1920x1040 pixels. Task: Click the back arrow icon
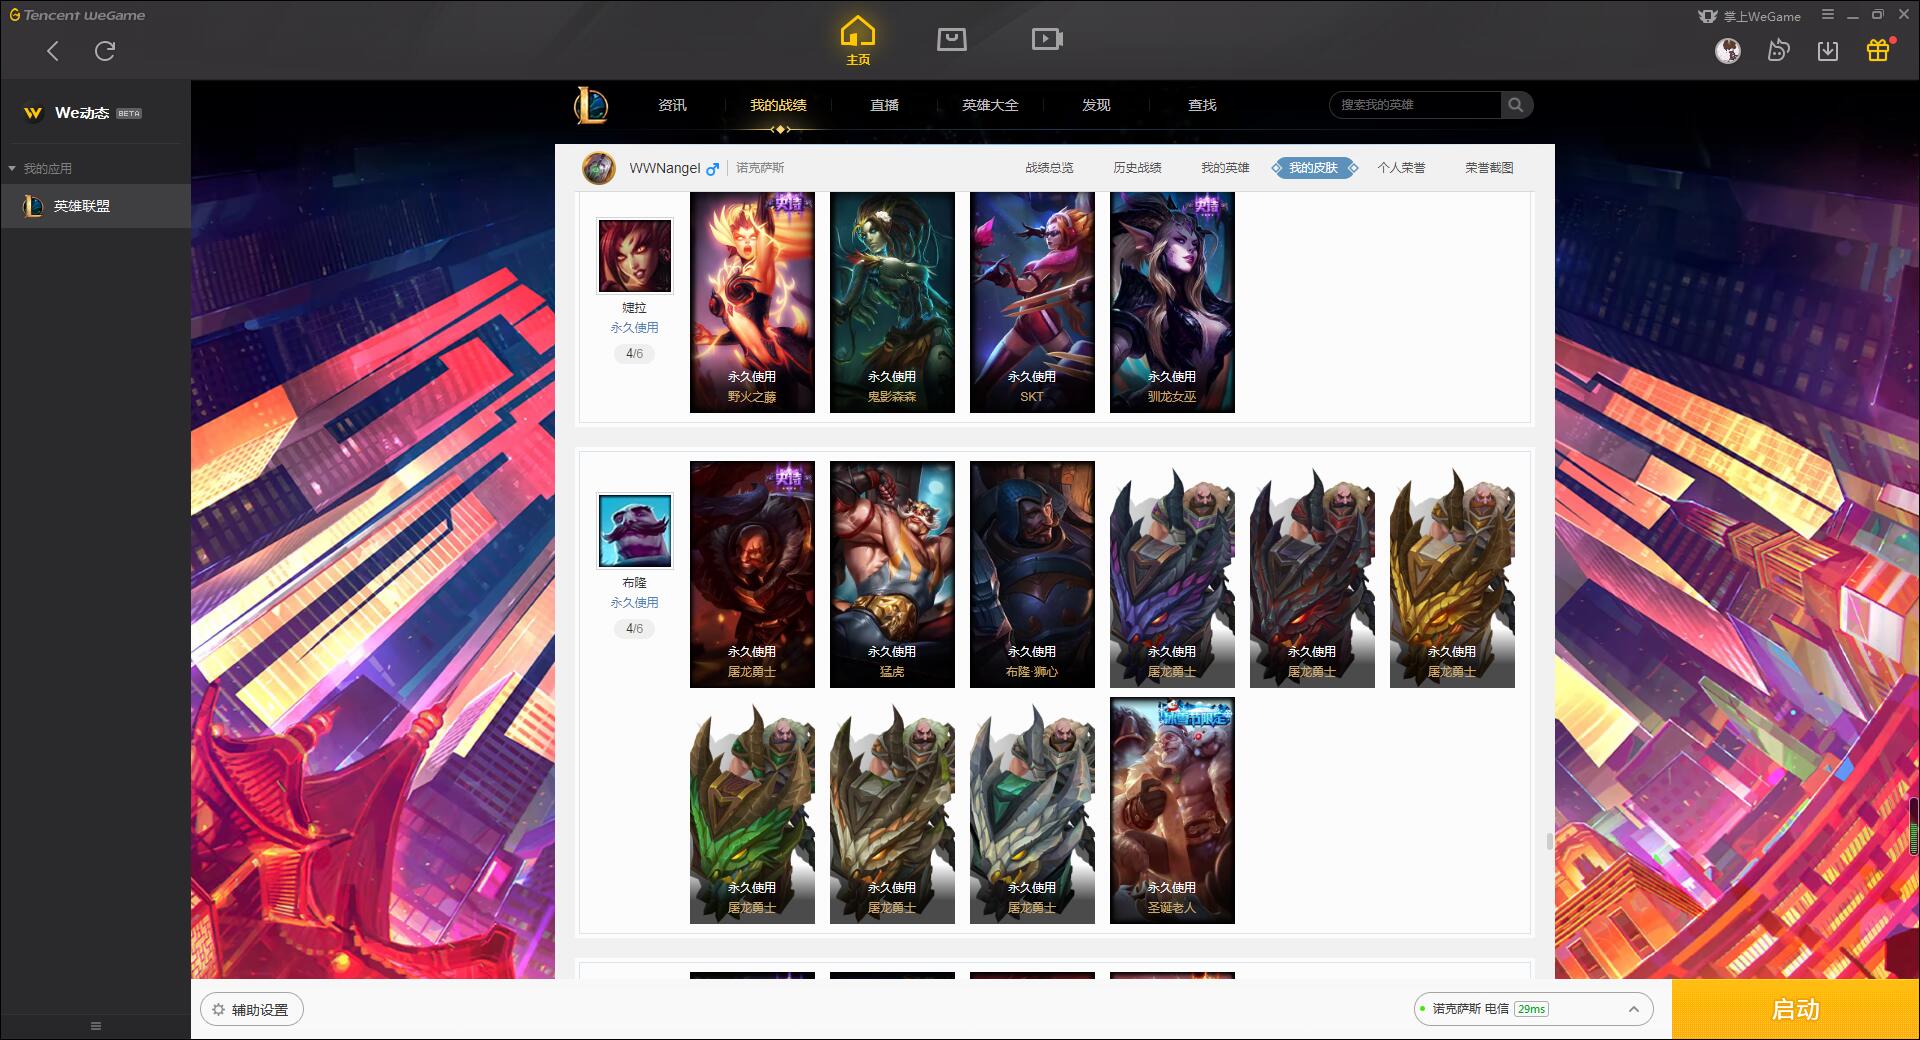(53, 51)
